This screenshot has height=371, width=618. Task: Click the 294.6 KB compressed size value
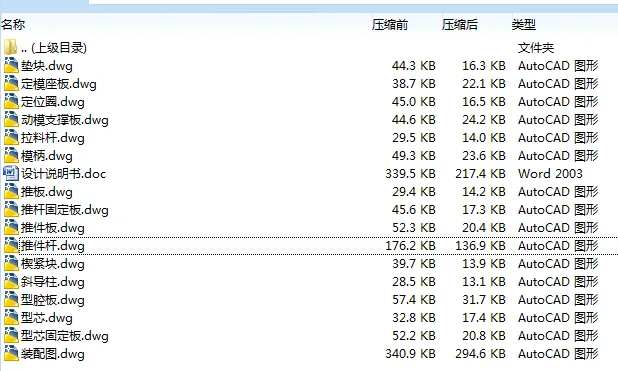pos(480,354)
